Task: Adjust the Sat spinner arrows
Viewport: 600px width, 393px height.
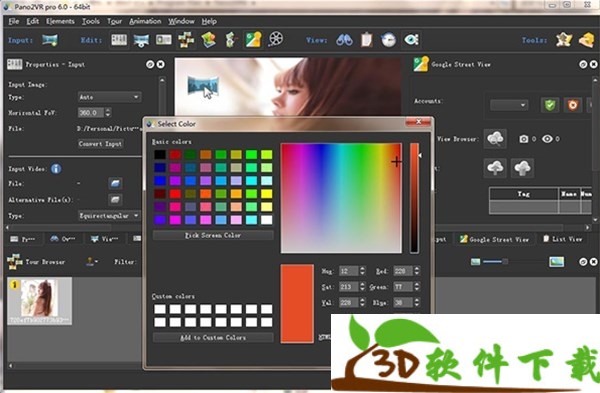Action: [x=362, y=287]
